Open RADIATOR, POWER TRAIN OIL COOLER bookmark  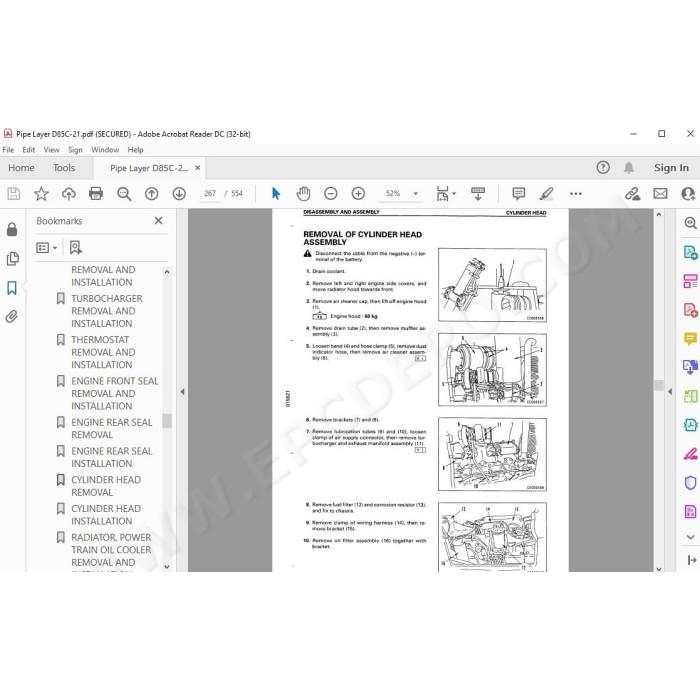click(111, 550)
